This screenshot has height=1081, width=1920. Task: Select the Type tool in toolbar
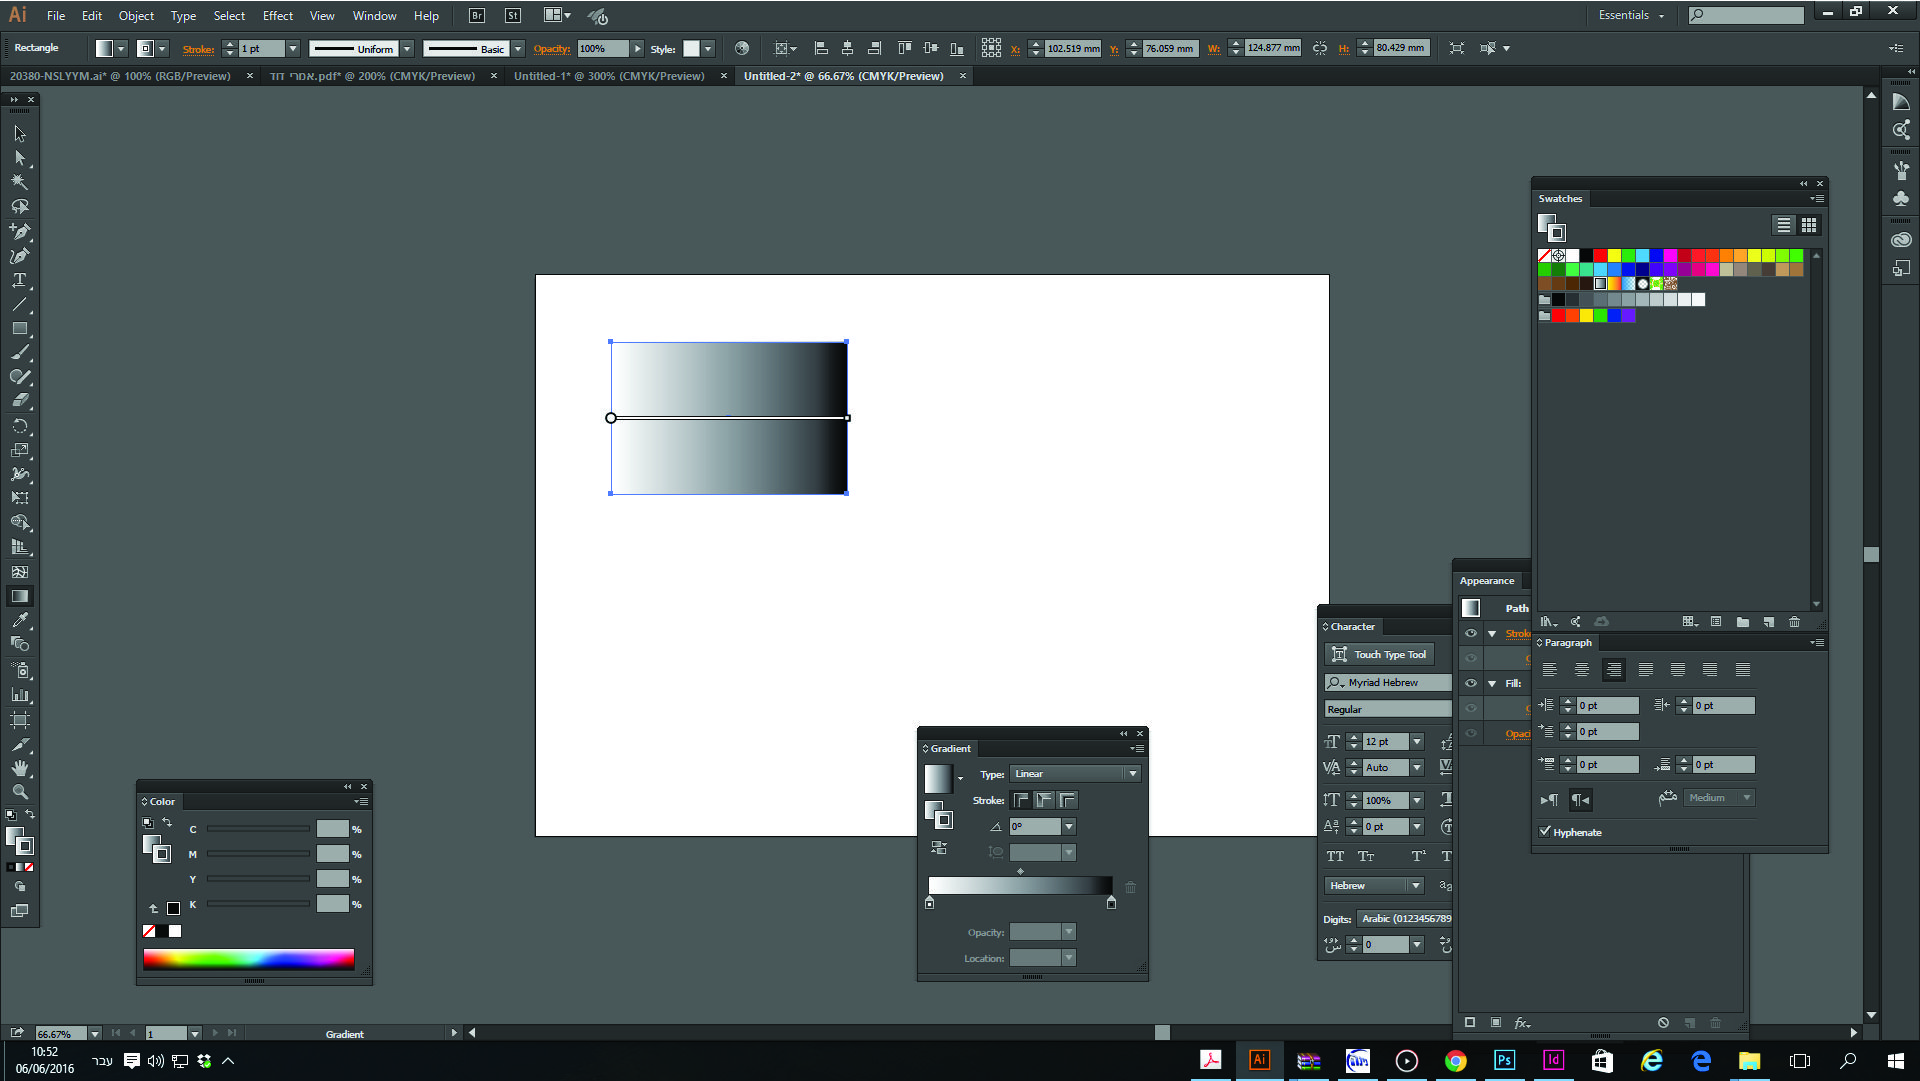[19, 280]
